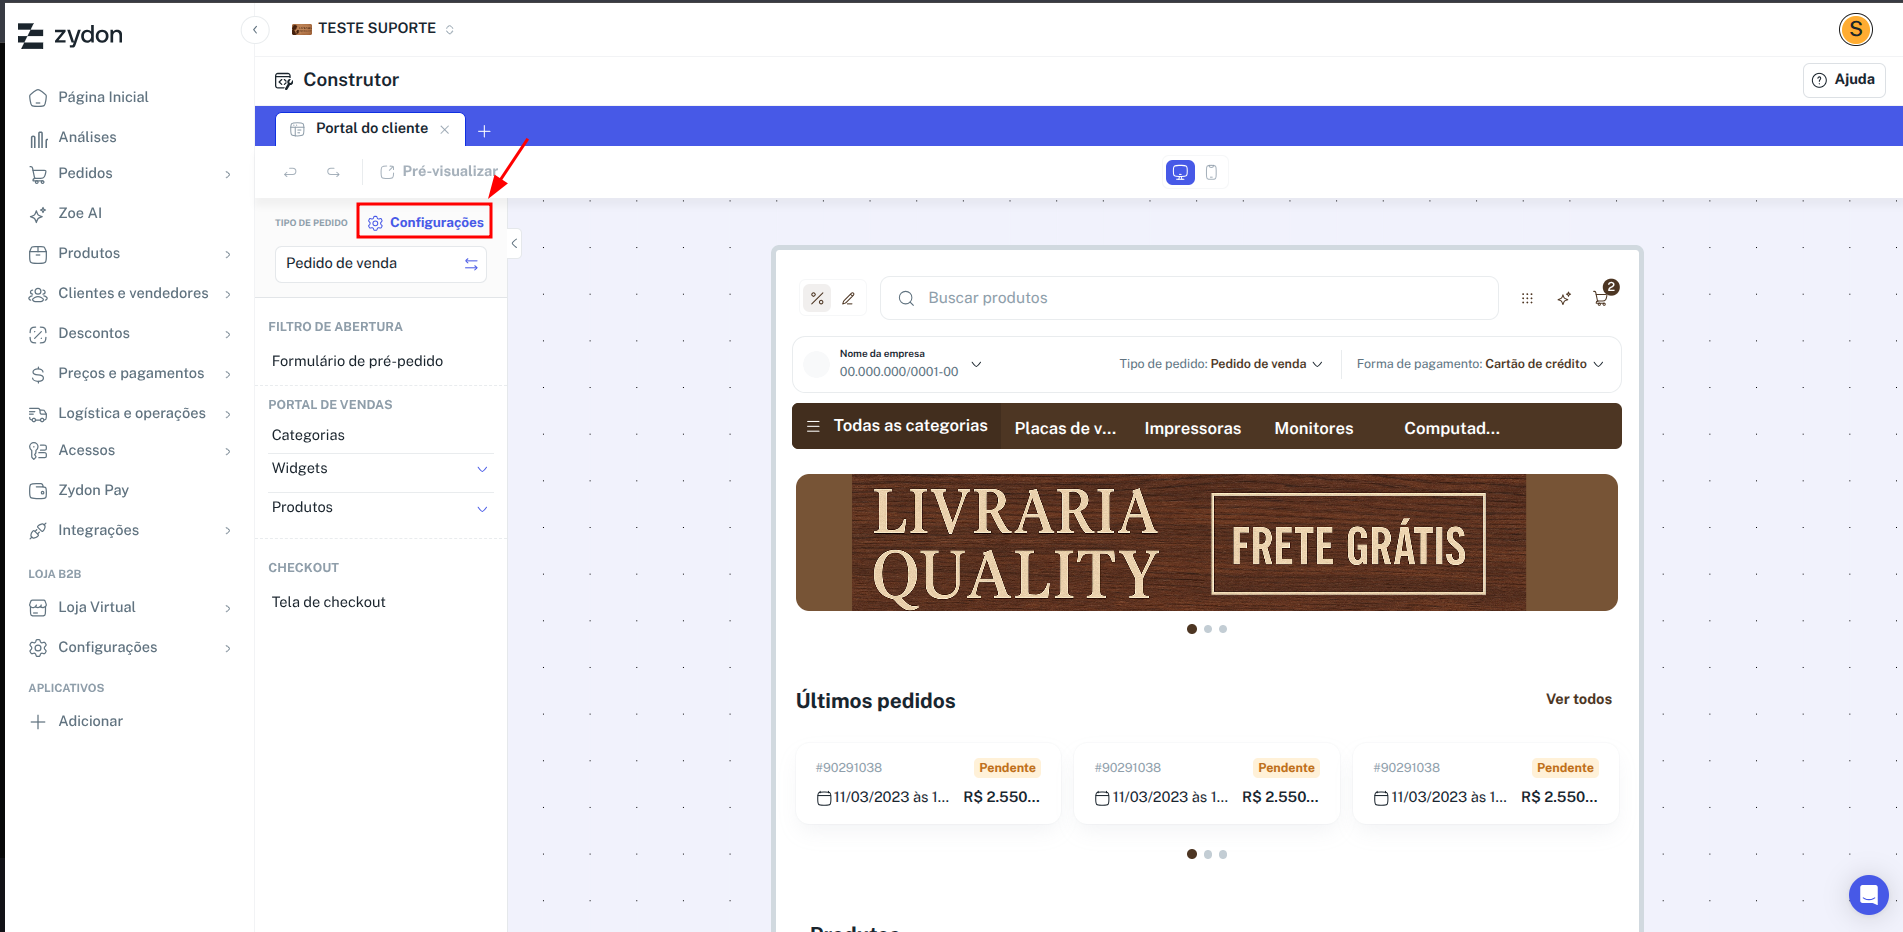Click the Ajuda help button
This screenshot has height=932, width=1903.
click(x=1844, y=80)
